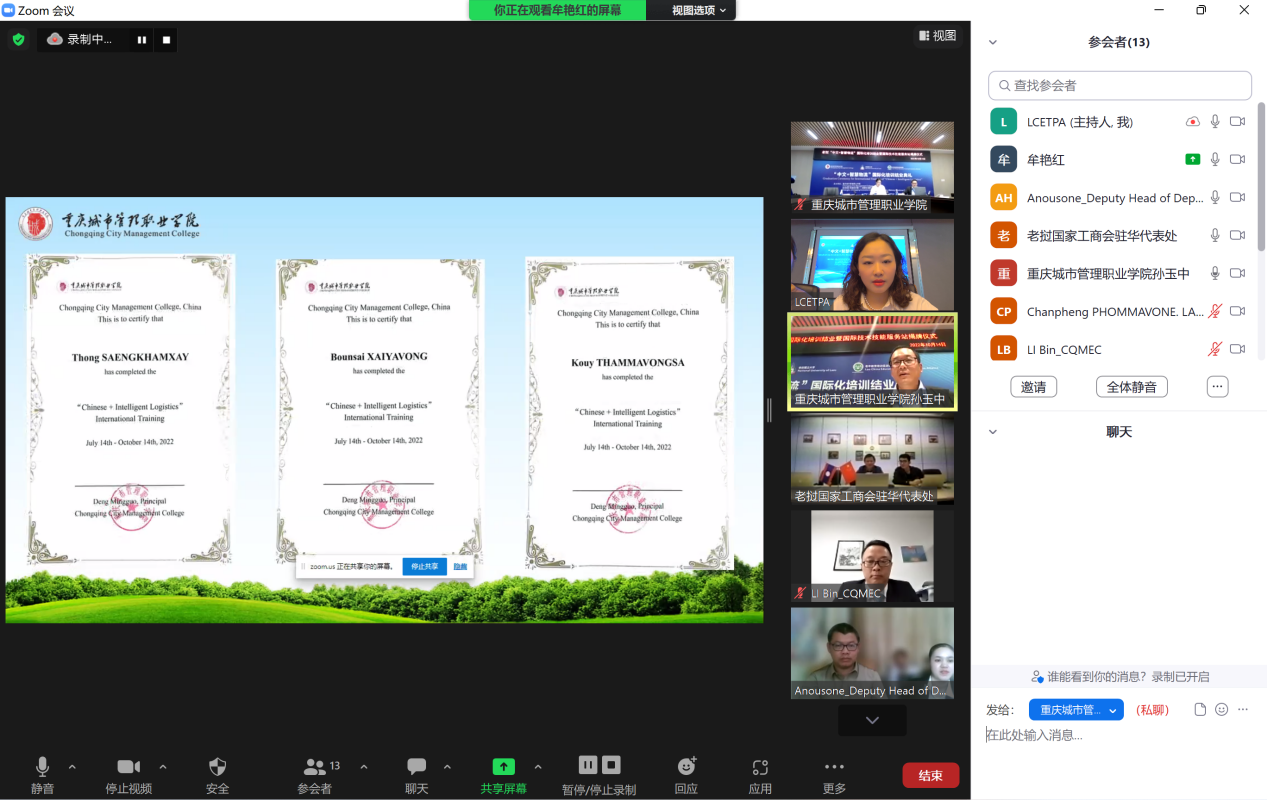
Task: Toggle Stop Video camera button
Action: [x=128, y=767]
